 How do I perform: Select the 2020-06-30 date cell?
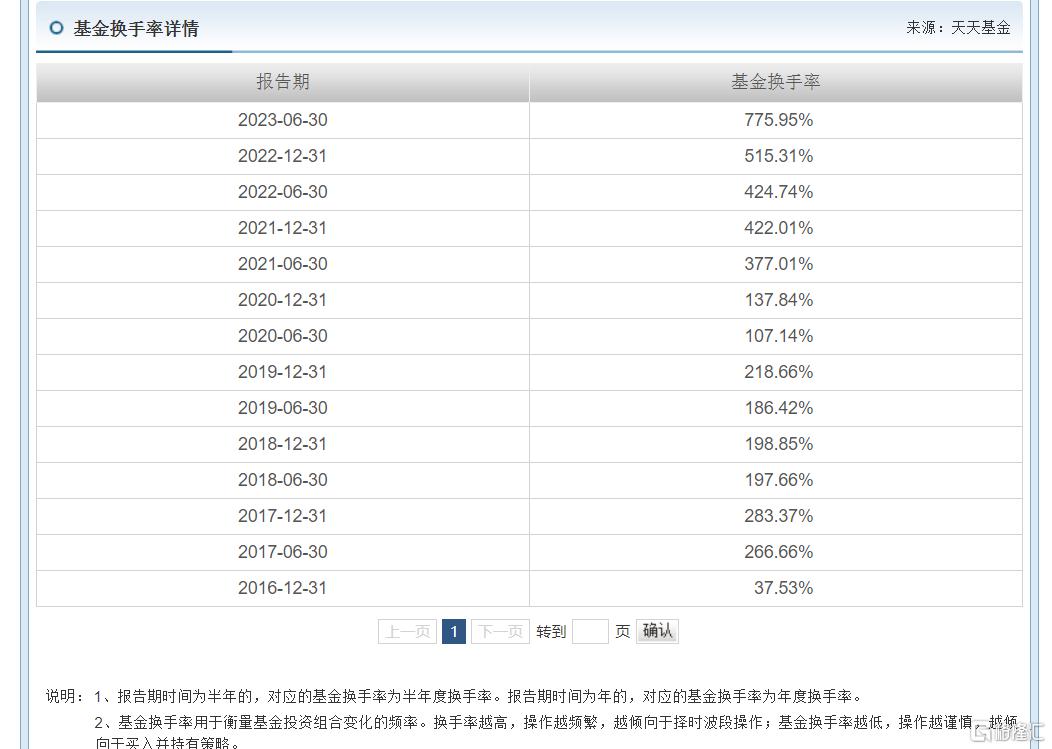click(x=282, y=336)
